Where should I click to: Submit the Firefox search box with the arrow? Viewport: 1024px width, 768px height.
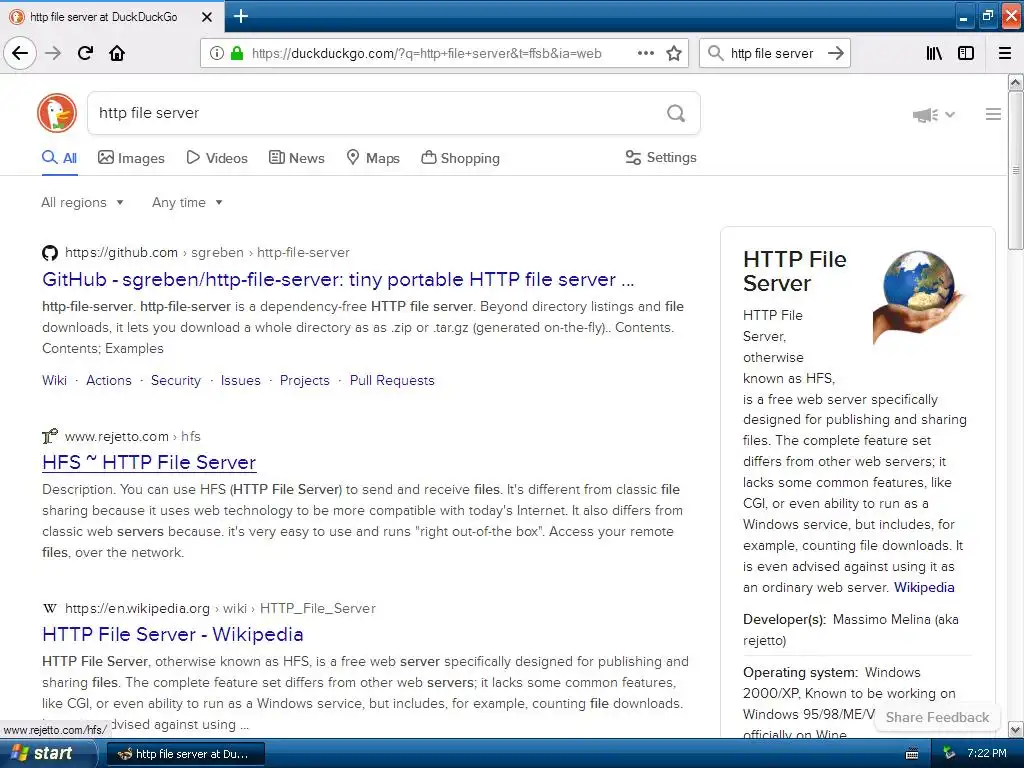point(836,53)
